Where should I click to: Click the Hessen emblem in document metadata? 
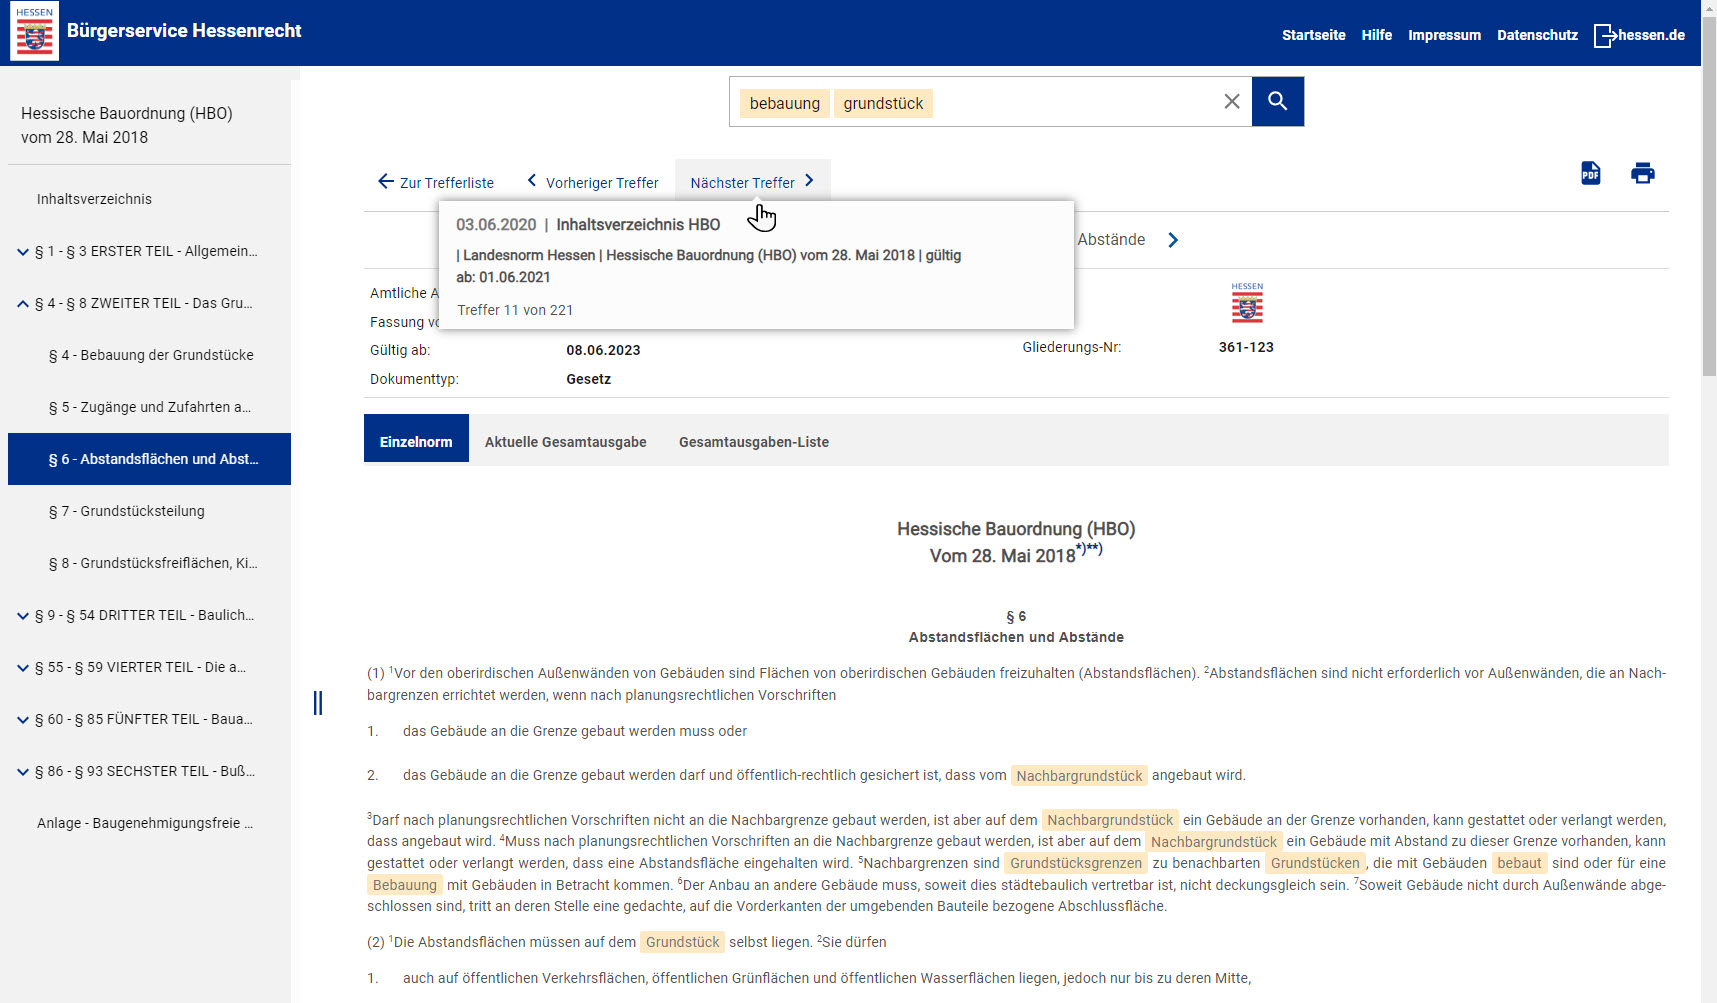(x=1247, y=302)
